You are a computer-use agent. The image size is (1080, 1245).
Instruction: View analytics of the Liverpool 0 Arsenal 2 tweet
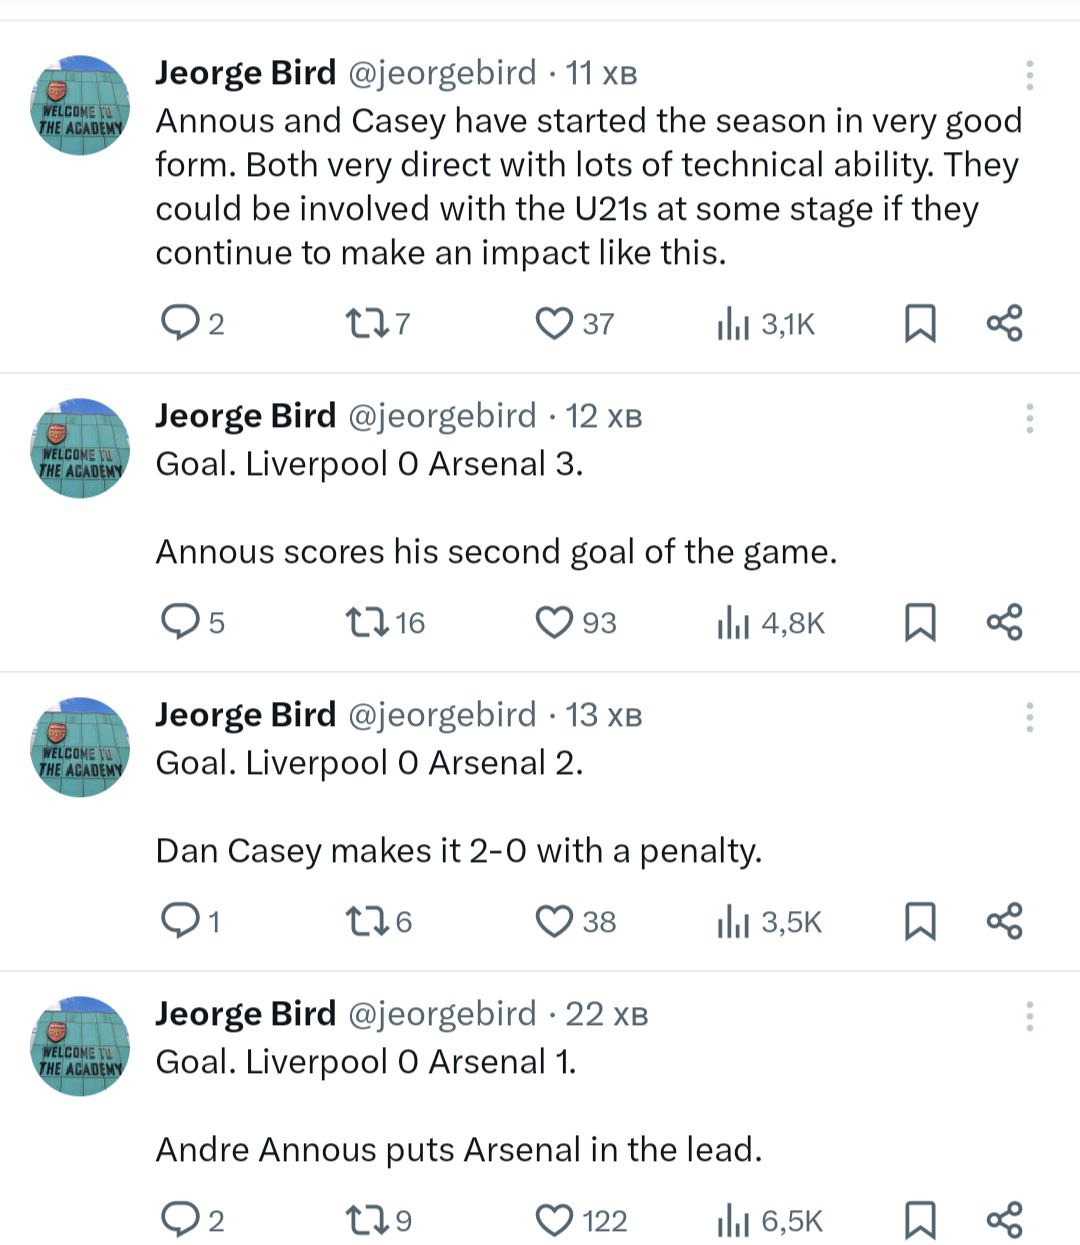tap(733, 921)
